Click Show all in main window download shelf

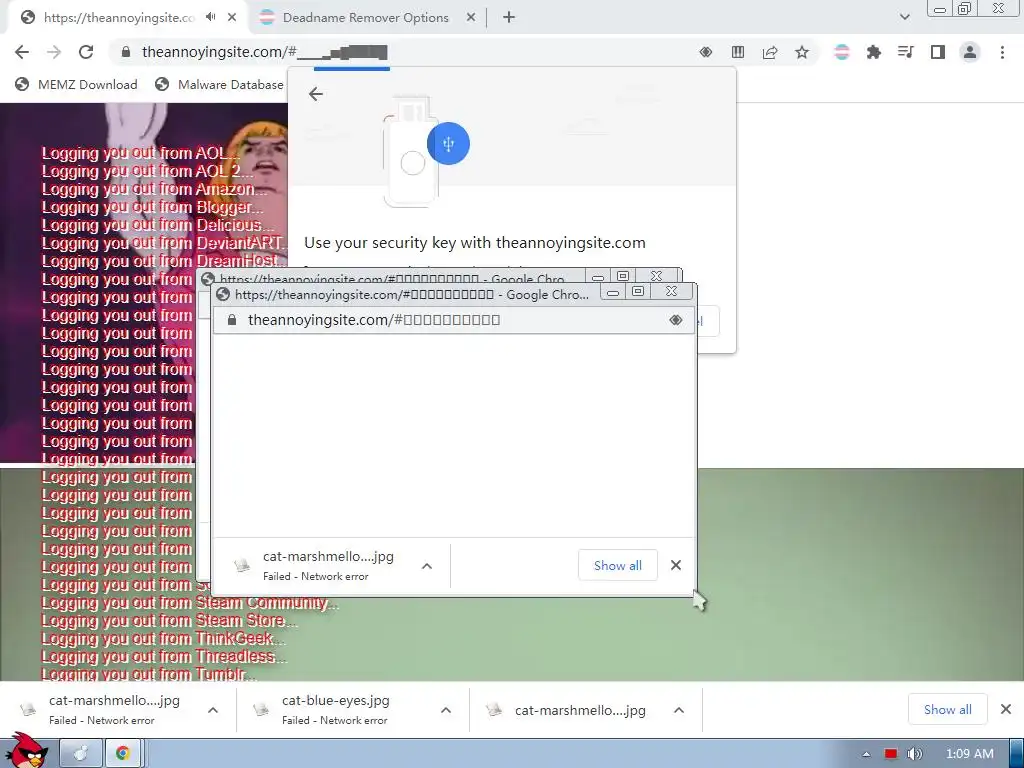948,709
